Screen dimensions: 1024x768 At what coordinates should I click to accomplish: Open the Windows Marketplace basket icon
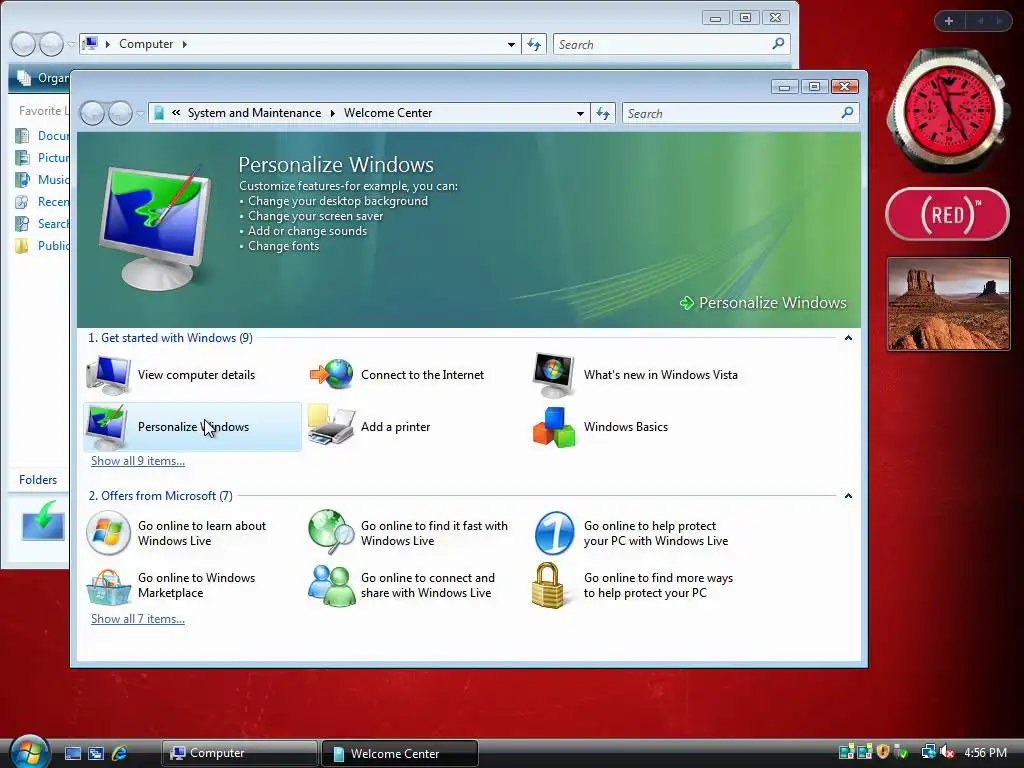pos(108,586)
